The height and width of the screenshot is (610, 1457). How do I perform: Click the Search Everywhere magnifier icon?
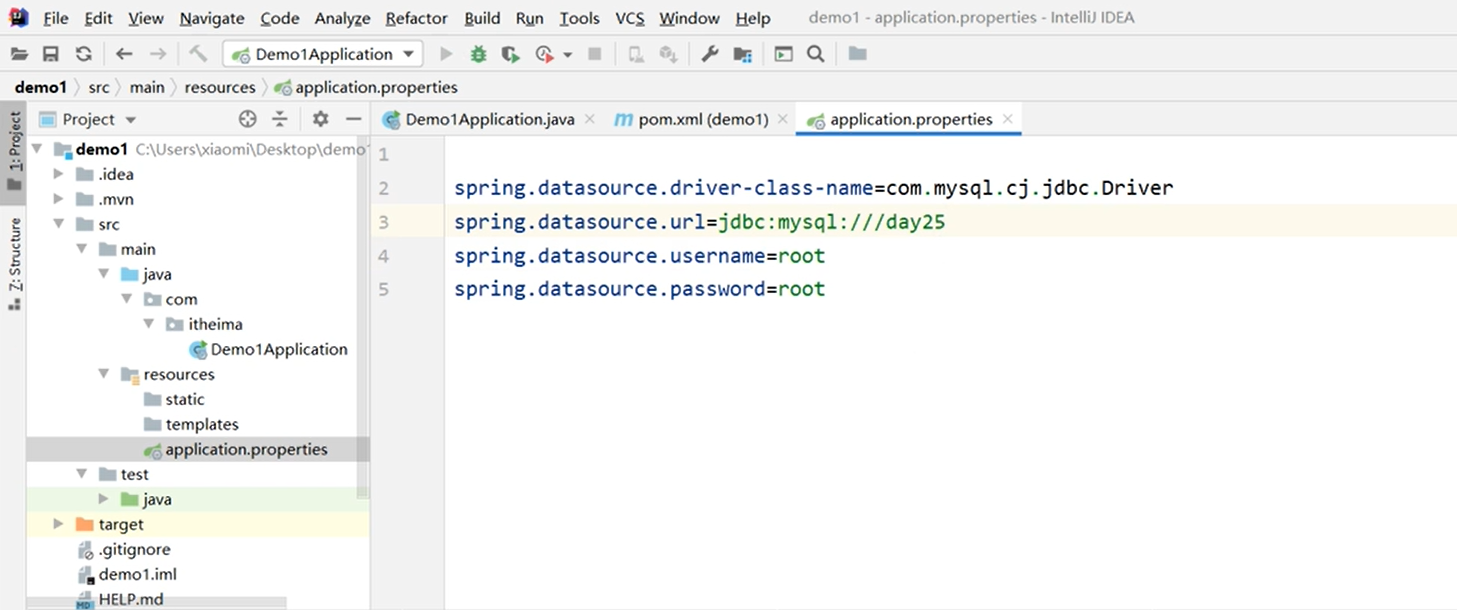click(816, 54)
